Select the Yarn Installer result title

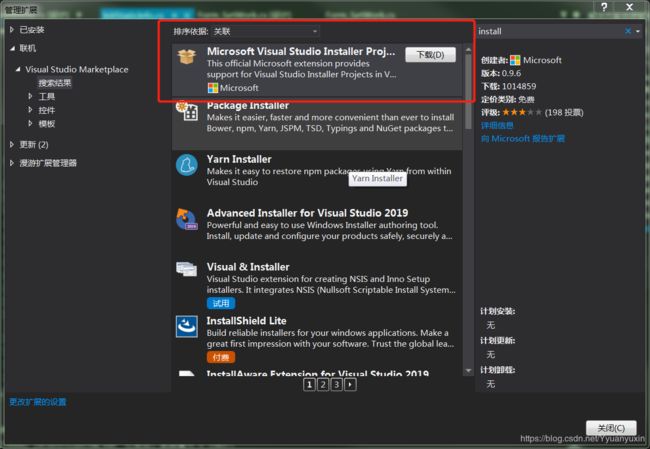(x=239, y=159)
